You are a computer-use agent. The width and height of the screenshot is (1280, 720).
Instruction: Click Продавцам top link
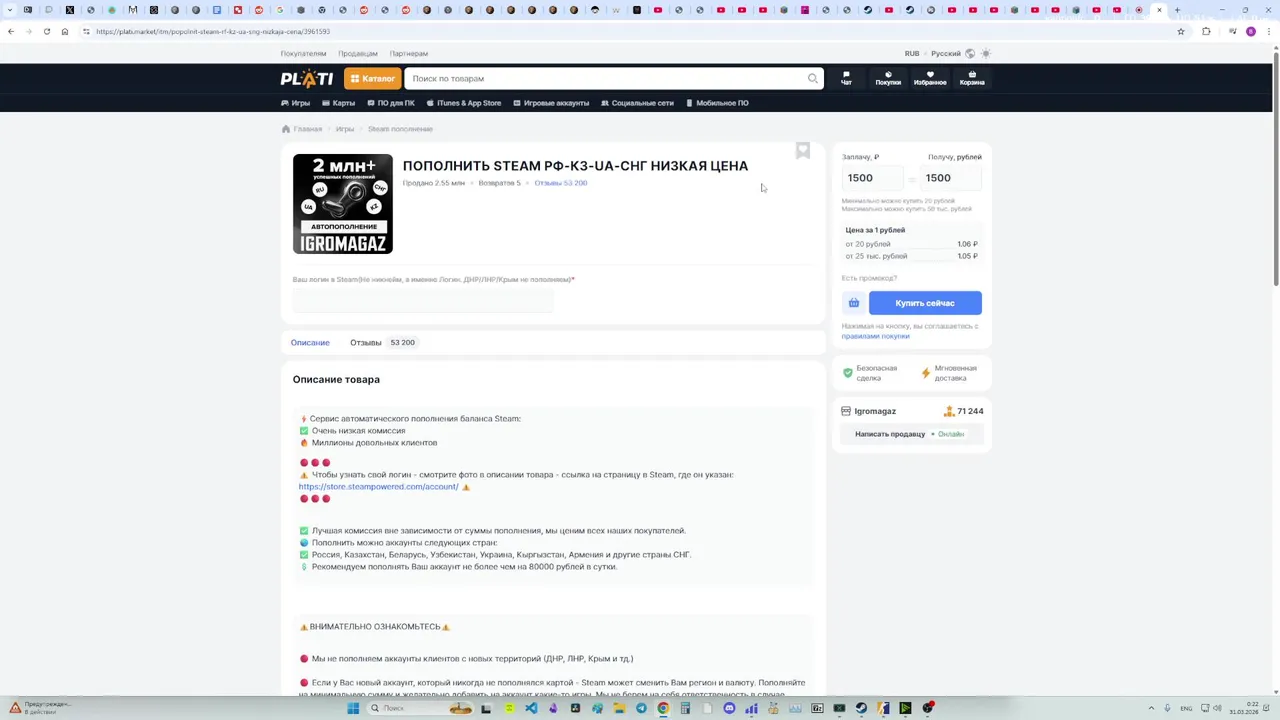pos(358,54)
